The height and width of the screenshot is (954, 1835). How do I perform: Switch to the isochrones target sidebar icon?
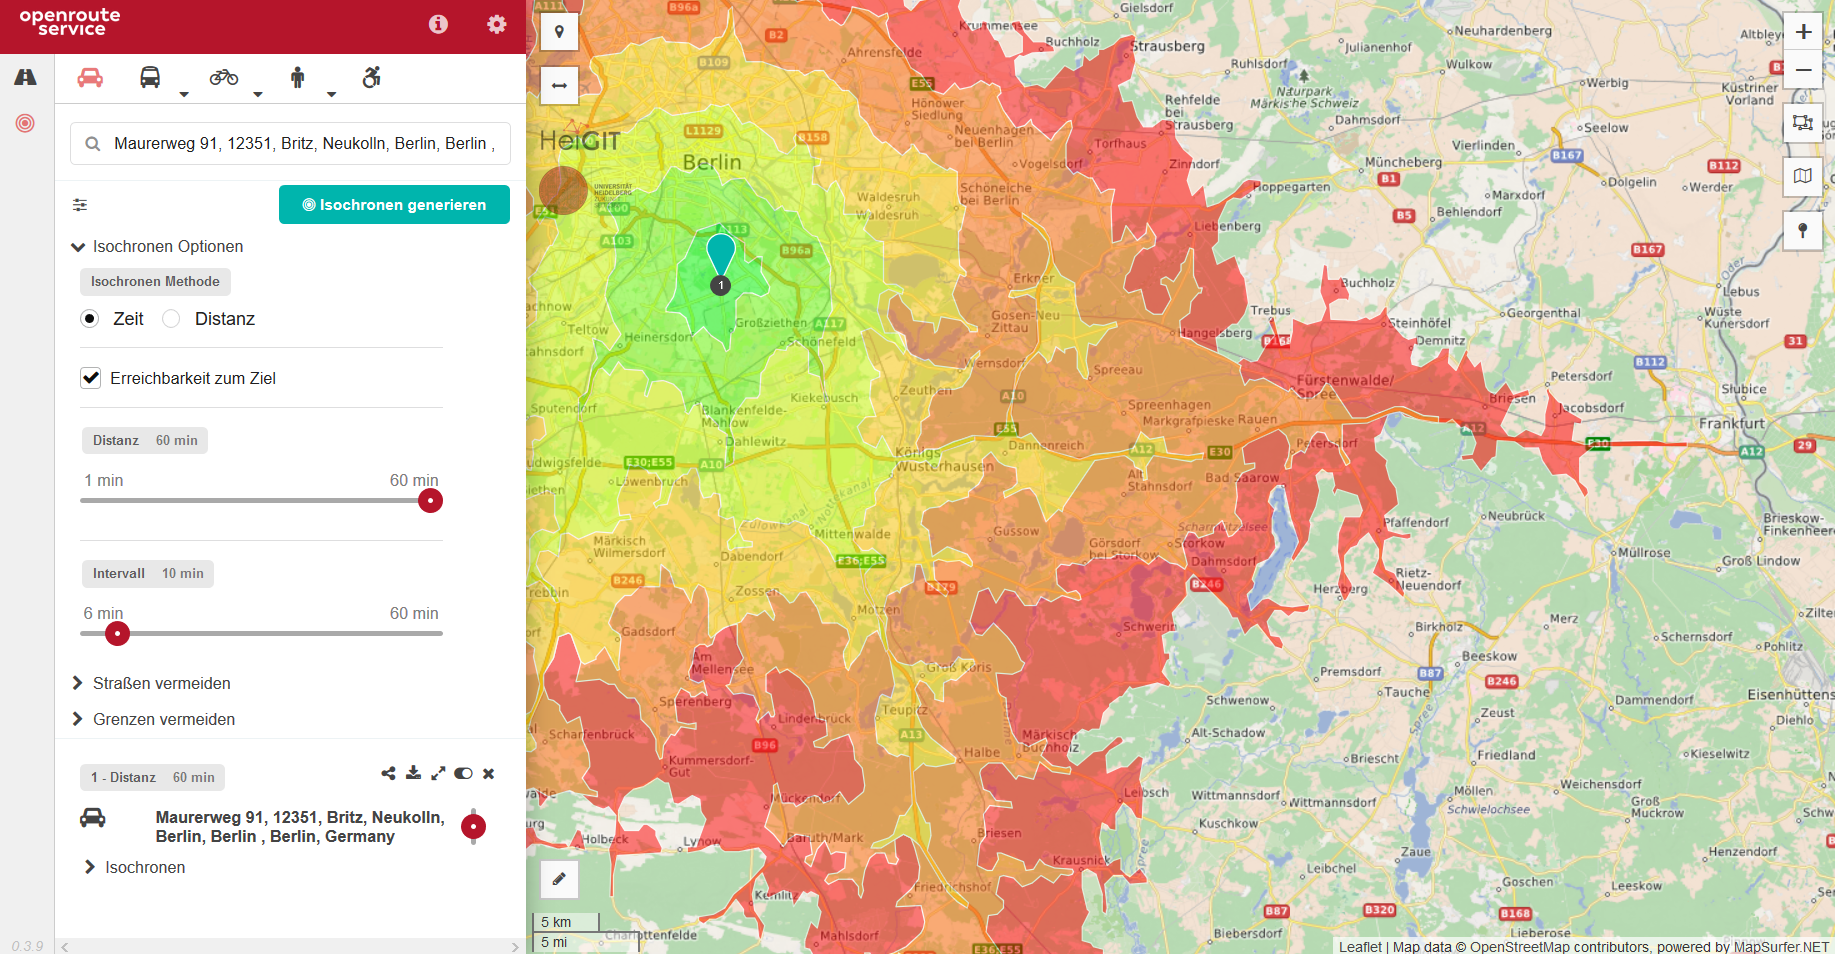25,123
